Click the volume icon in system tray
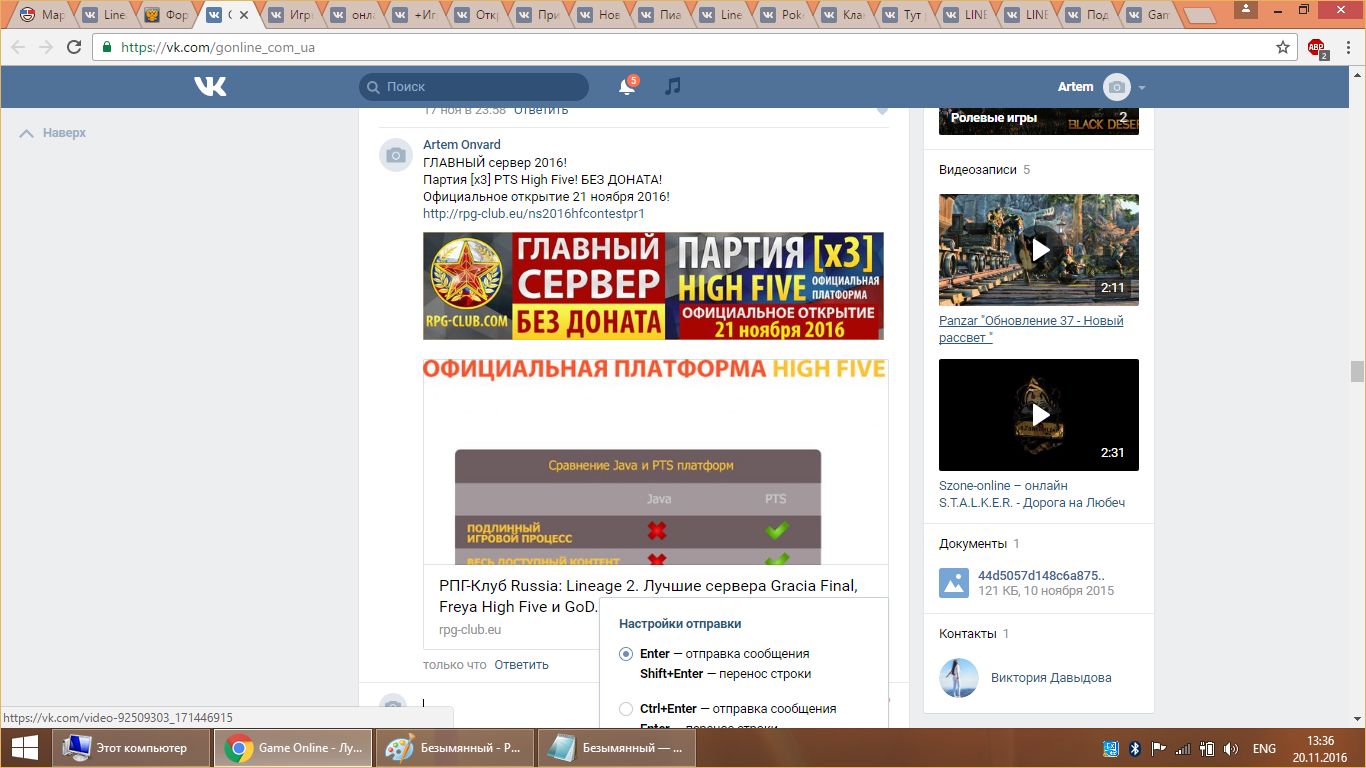The image size is (1366, 768). point(1230,748)
